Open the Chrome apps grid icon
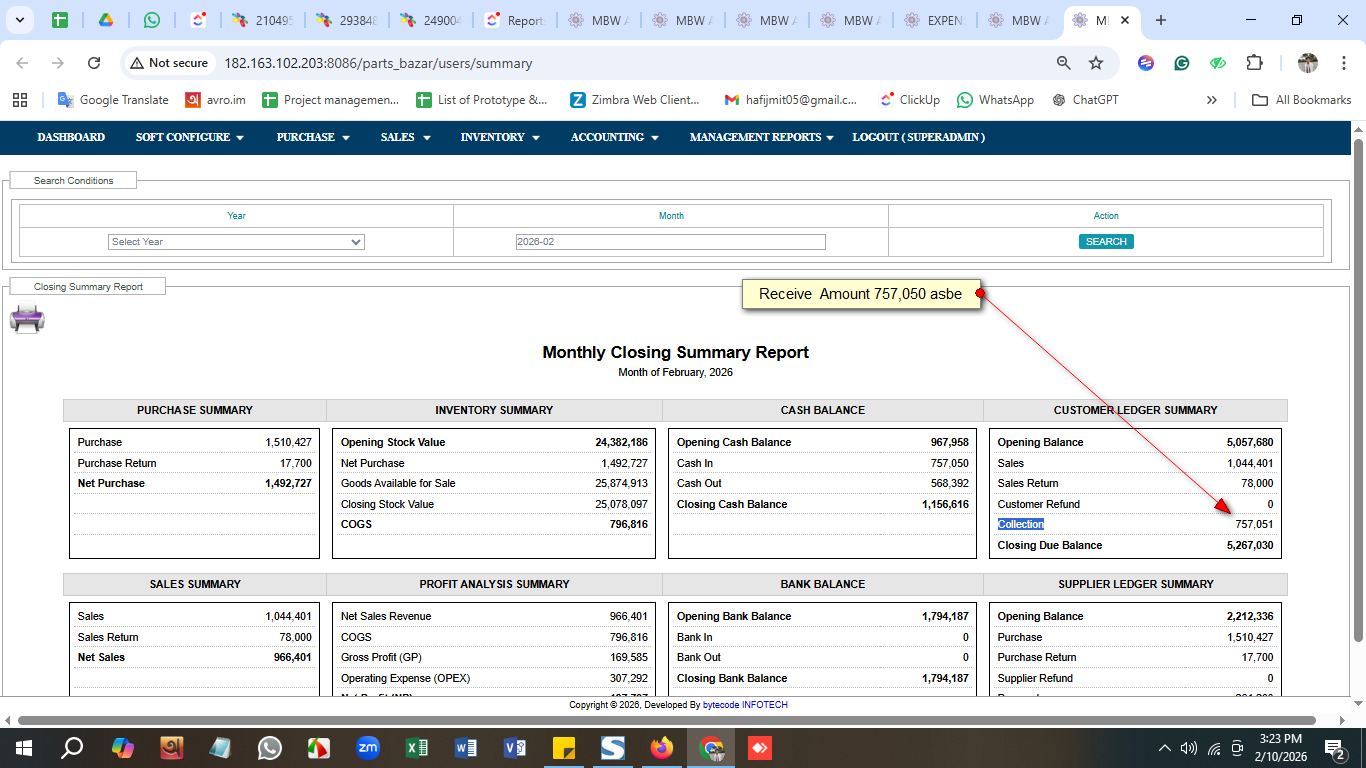1366x768 pixels. pyautogui.click(x=20, y=100)
